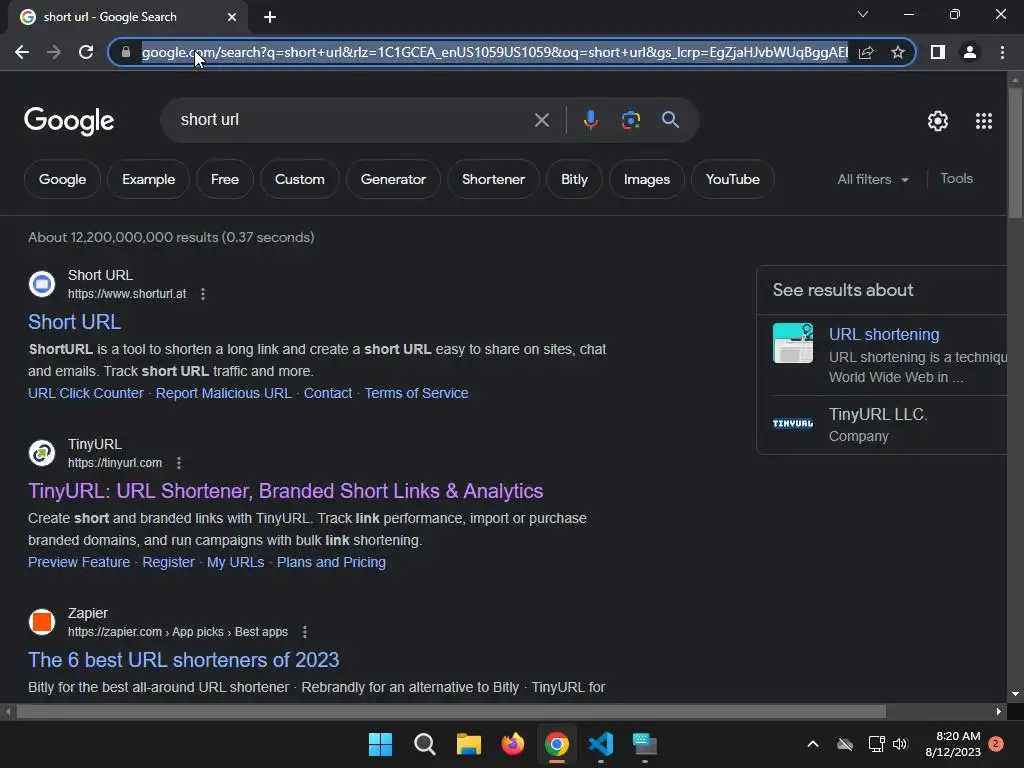
Task: Open Preview Feature sitelink
Action: point(79,562)
